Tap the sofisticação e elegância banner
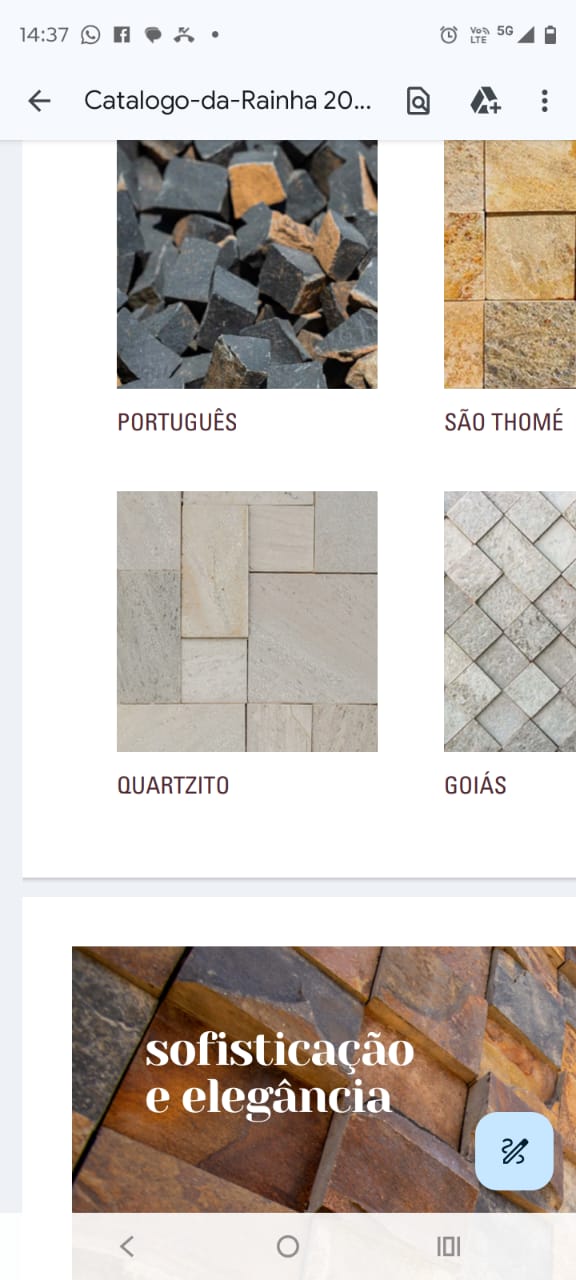This screenshot has height=1280, width=576. pos(324,1080)
